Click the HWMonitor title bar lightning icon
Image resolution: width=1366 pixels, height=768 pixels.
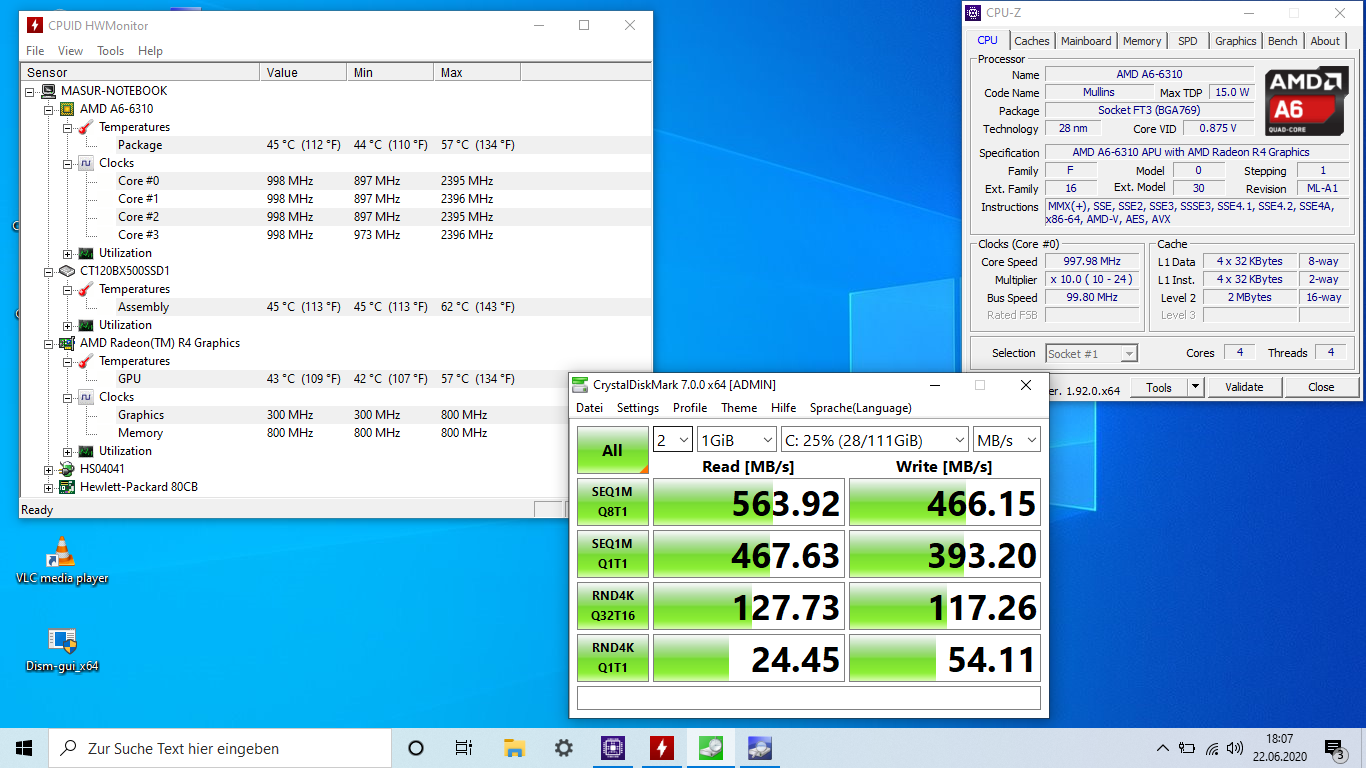tap(35, 25)
